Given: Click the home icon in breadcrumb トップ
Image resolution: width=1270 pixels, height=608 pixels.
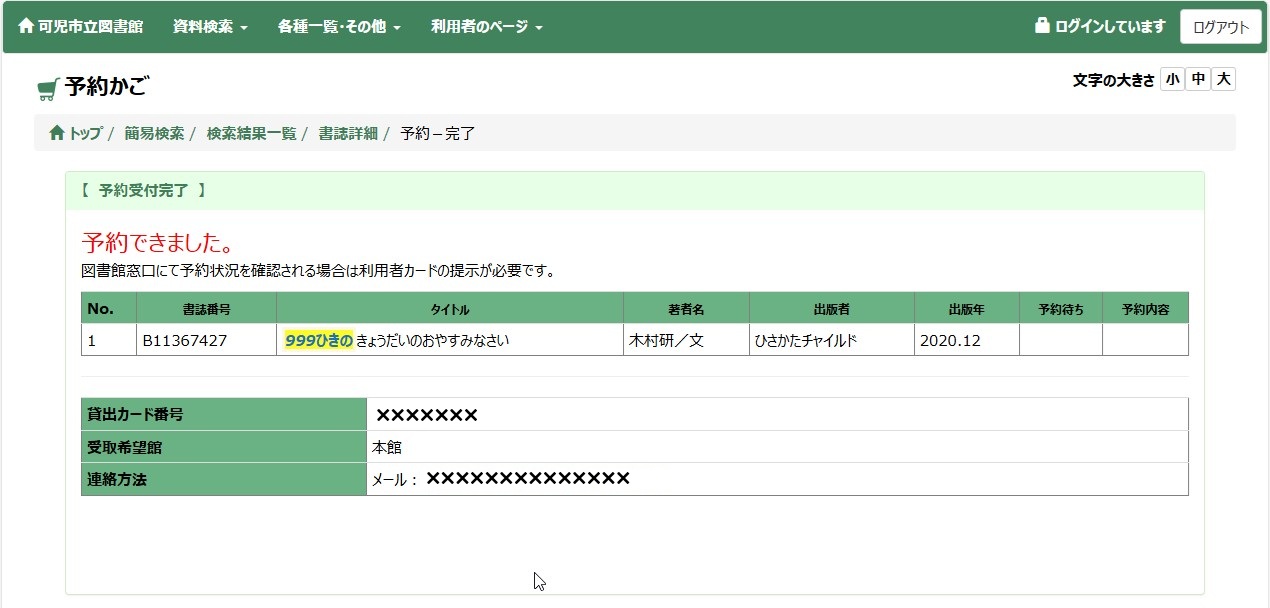Looking at the screenshot, I should click(56, 133).
